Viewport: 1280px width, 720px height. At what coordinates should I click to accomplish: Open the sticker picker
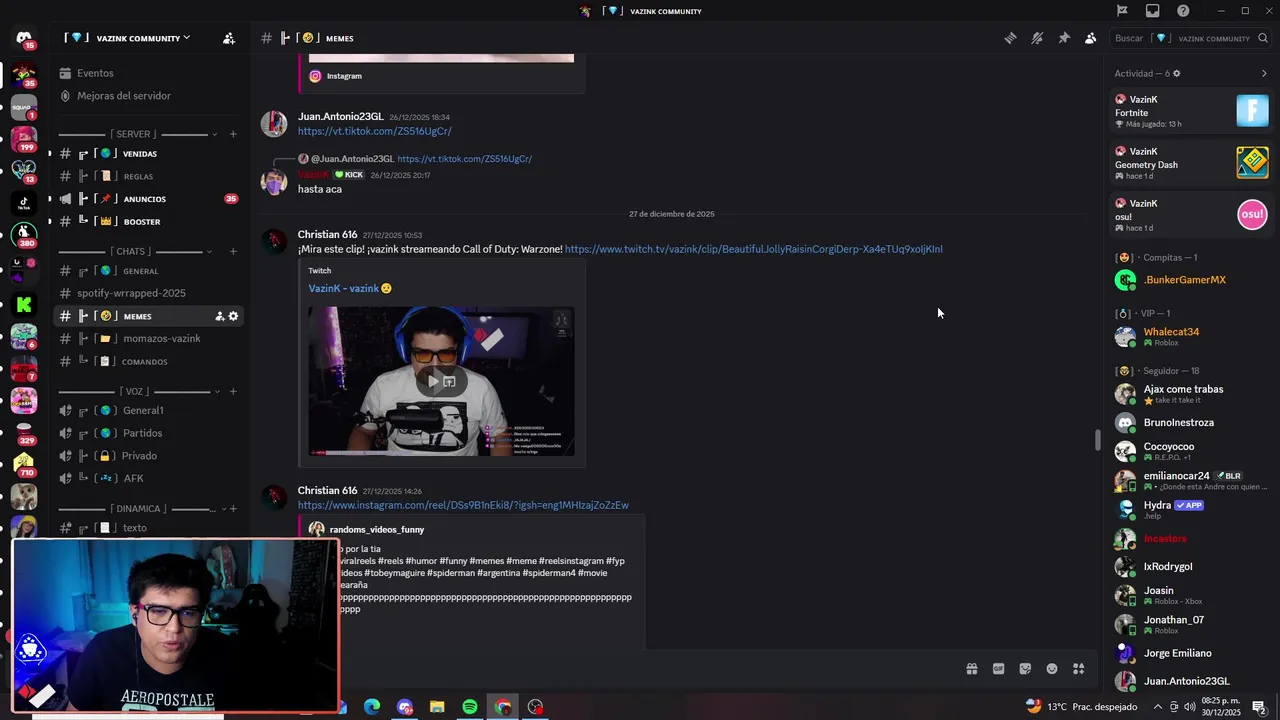click(x=1025, y=669)
